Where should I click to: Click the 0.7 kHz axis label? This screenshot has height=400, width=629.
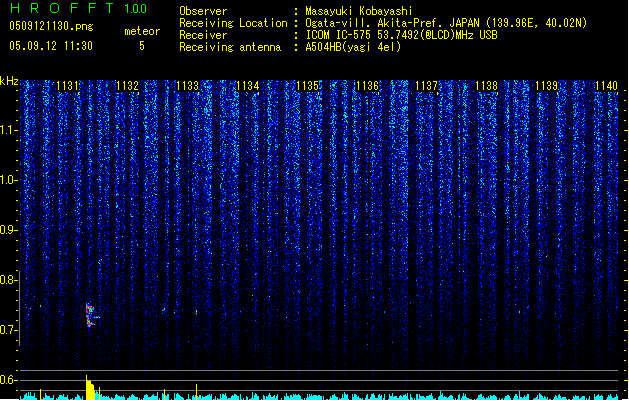[8, 330]
